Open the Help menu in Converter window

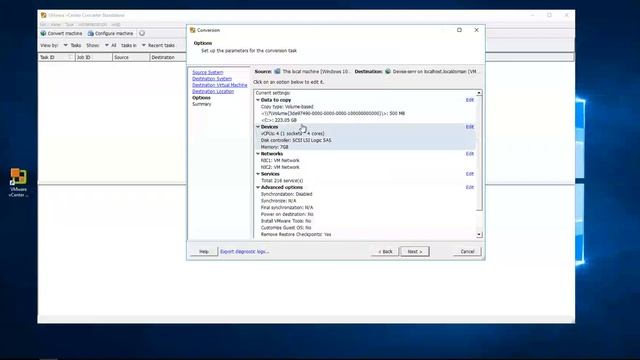pos(116,24)
